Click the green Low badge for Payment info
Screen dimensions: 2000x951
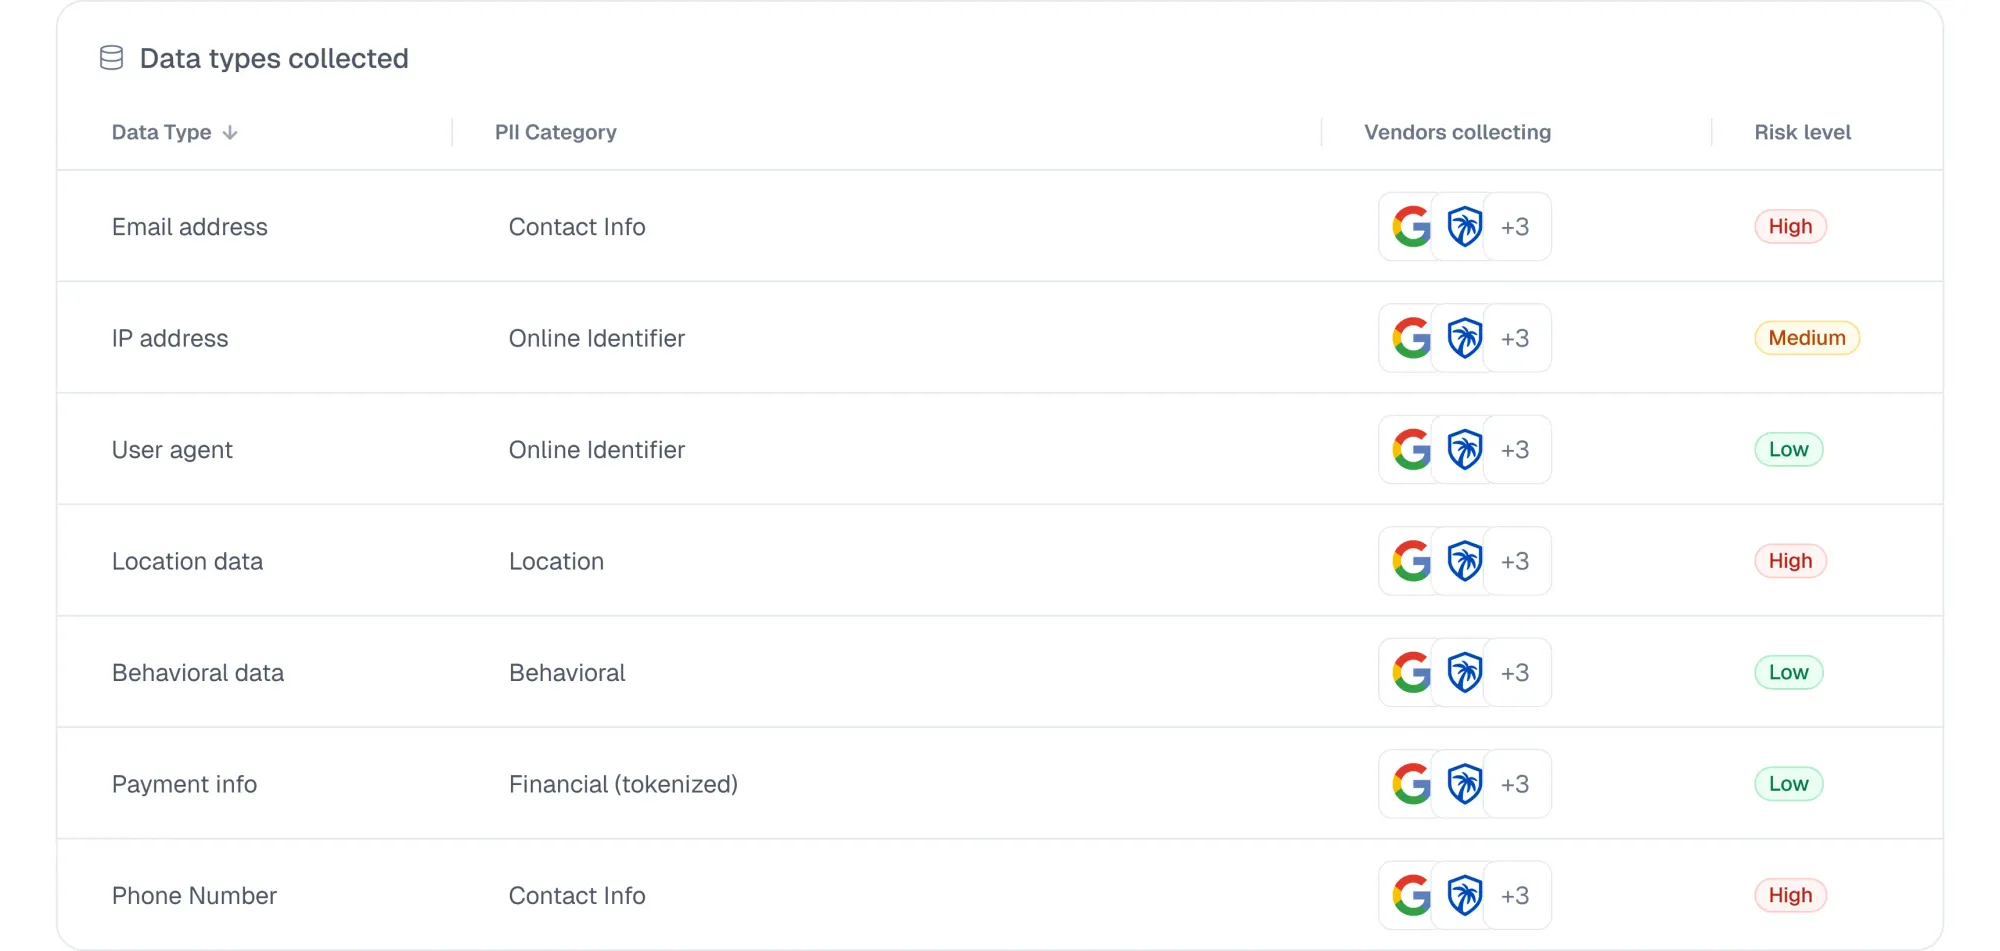pyautogui.click(x=1789, y=784)
